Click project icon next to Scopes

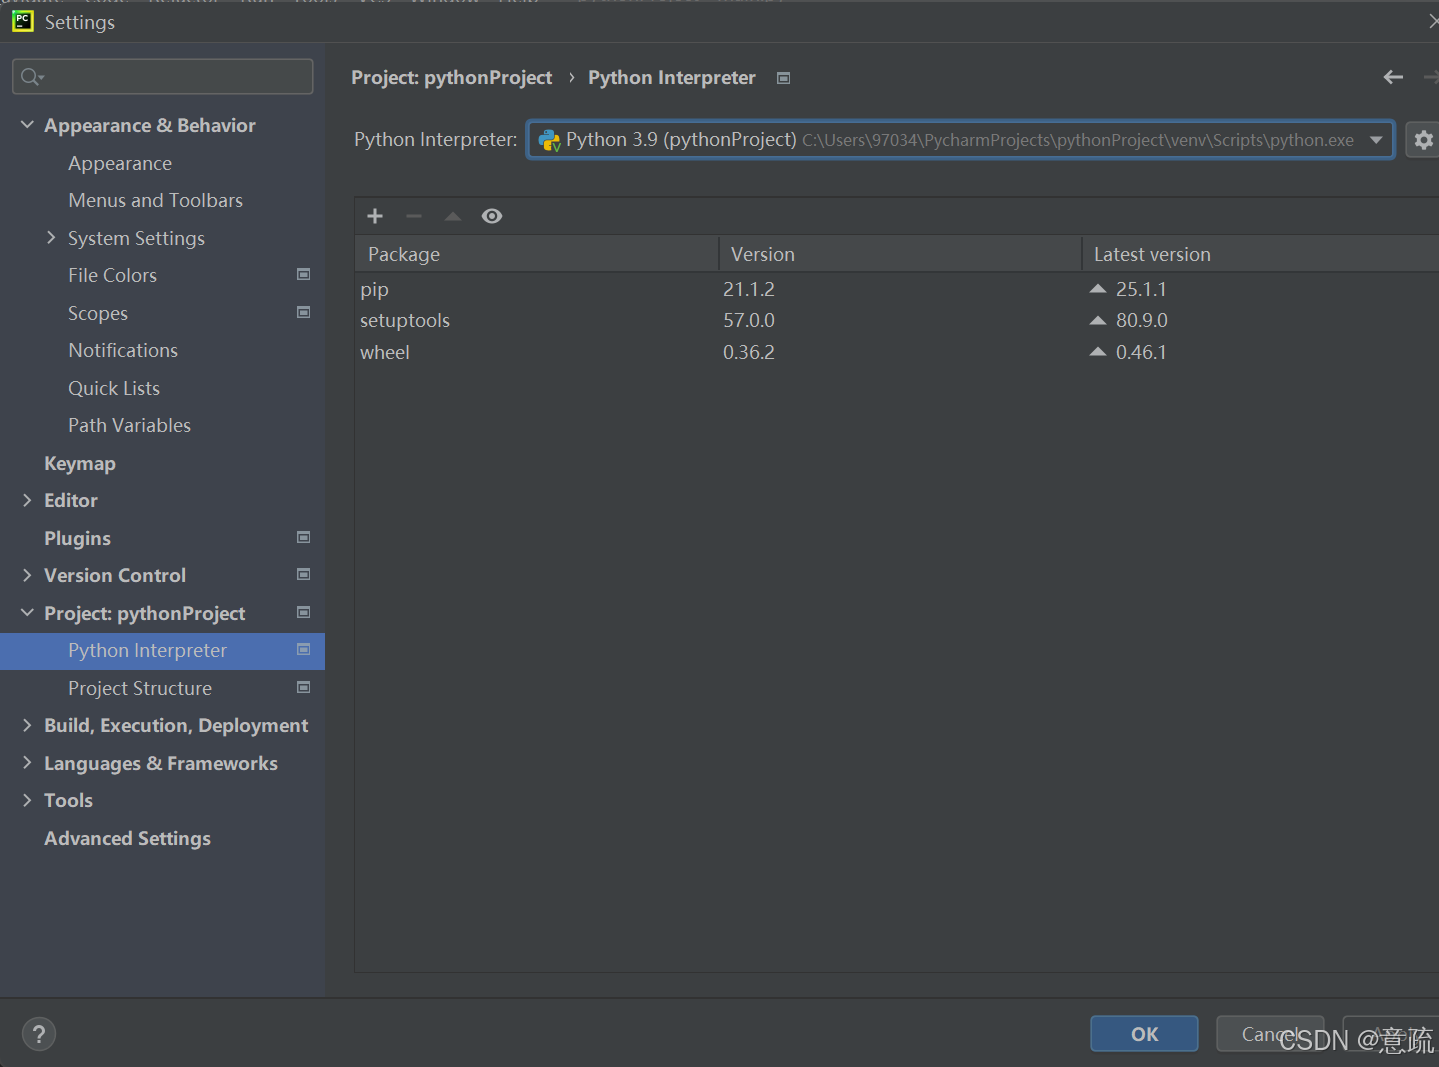pos(304,312)
